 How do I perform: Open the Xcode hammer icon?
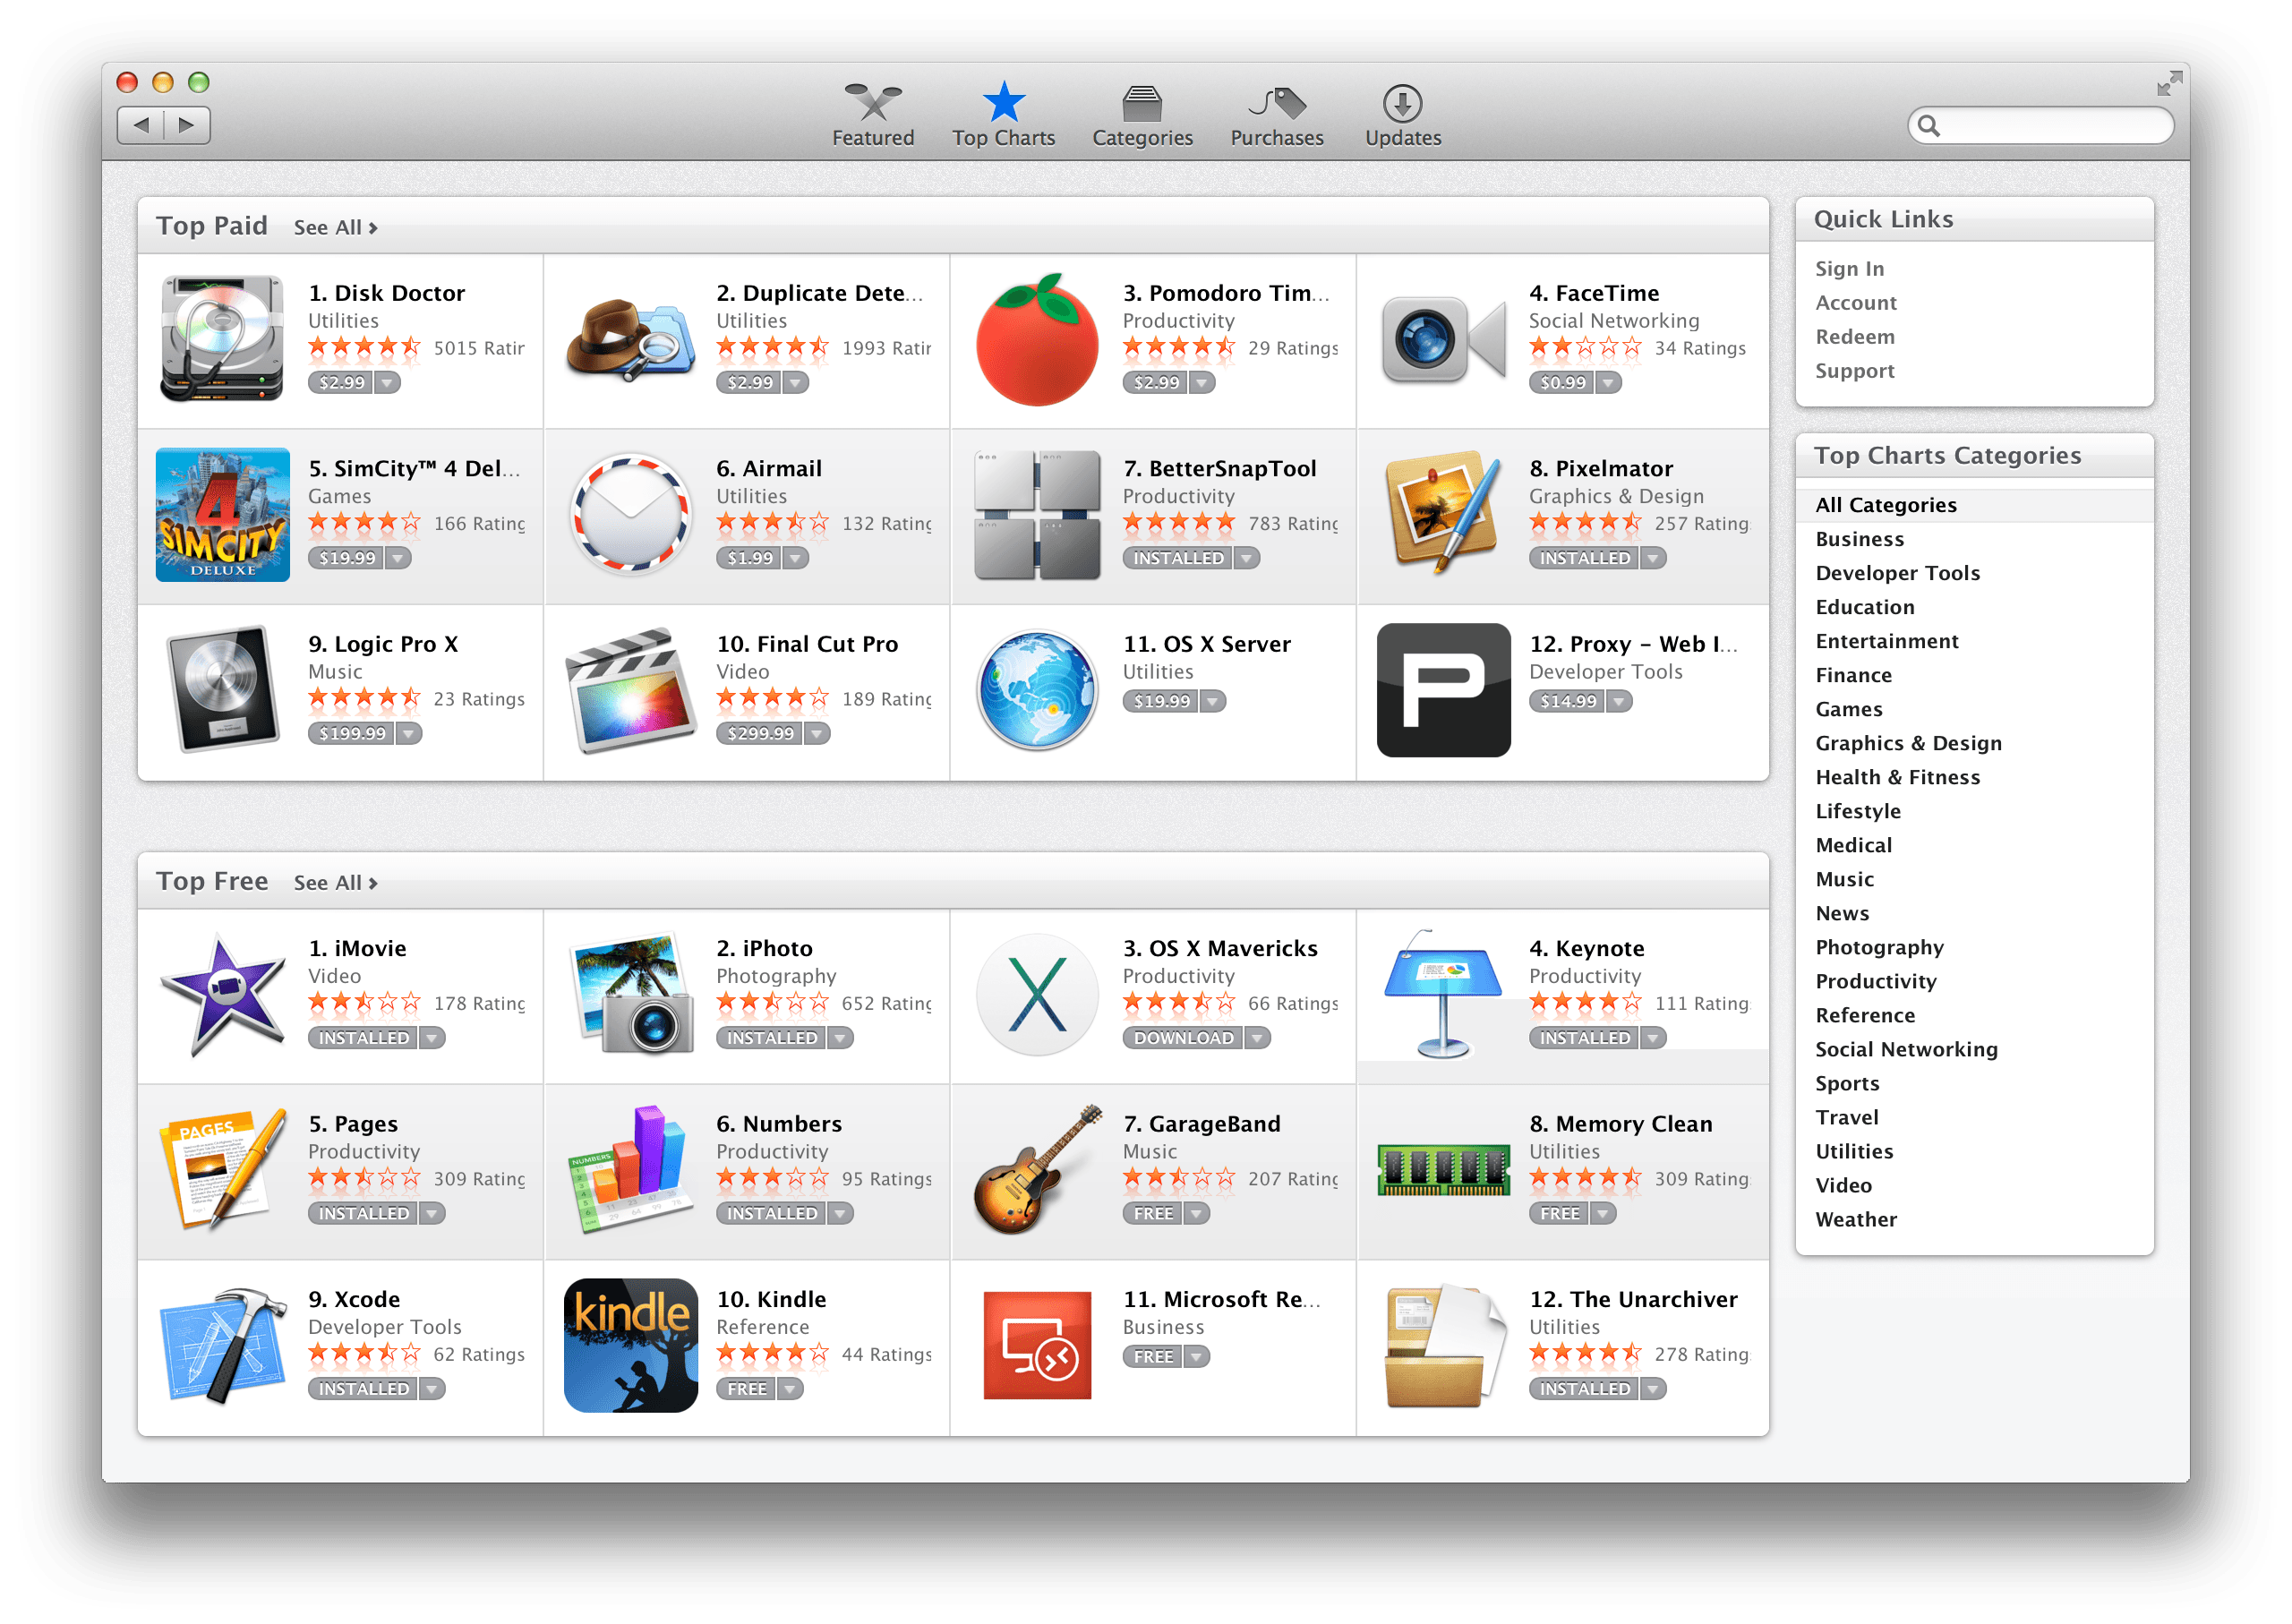(222, 1346)
